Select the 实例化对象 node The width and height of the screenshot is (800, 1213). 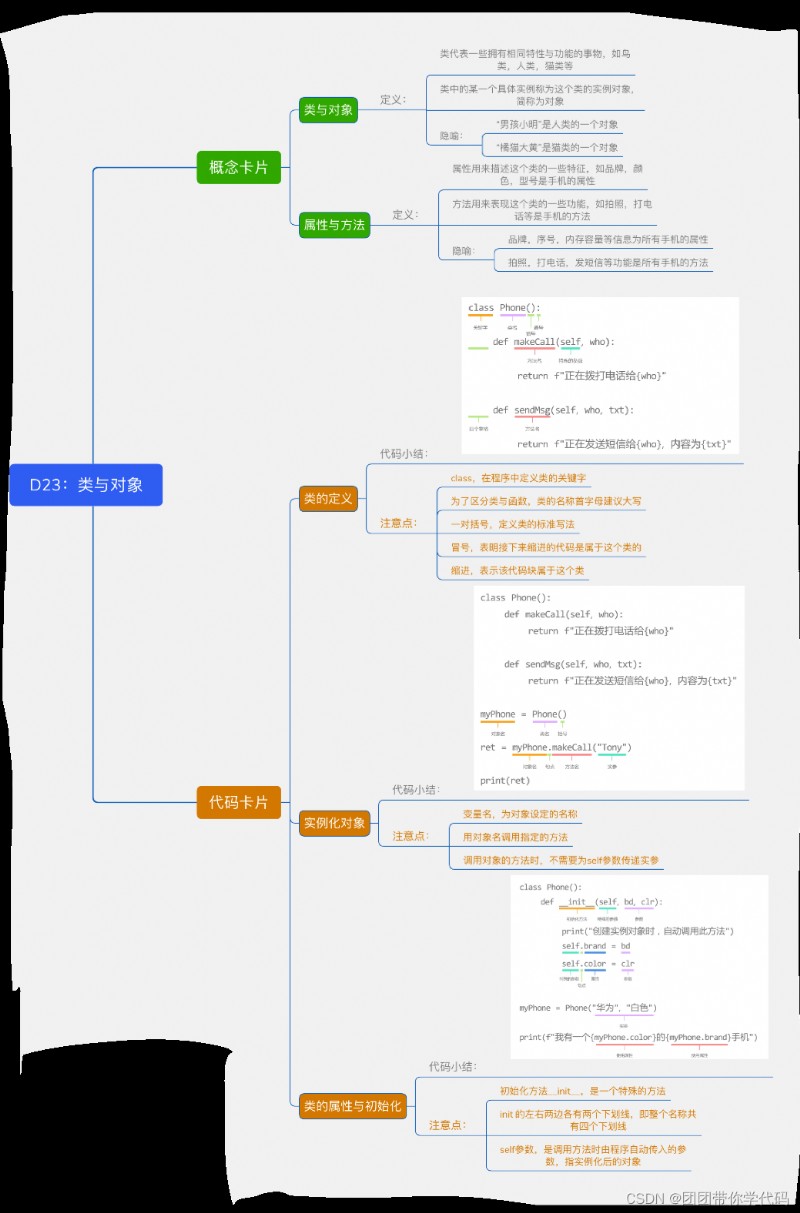[335, 823]
